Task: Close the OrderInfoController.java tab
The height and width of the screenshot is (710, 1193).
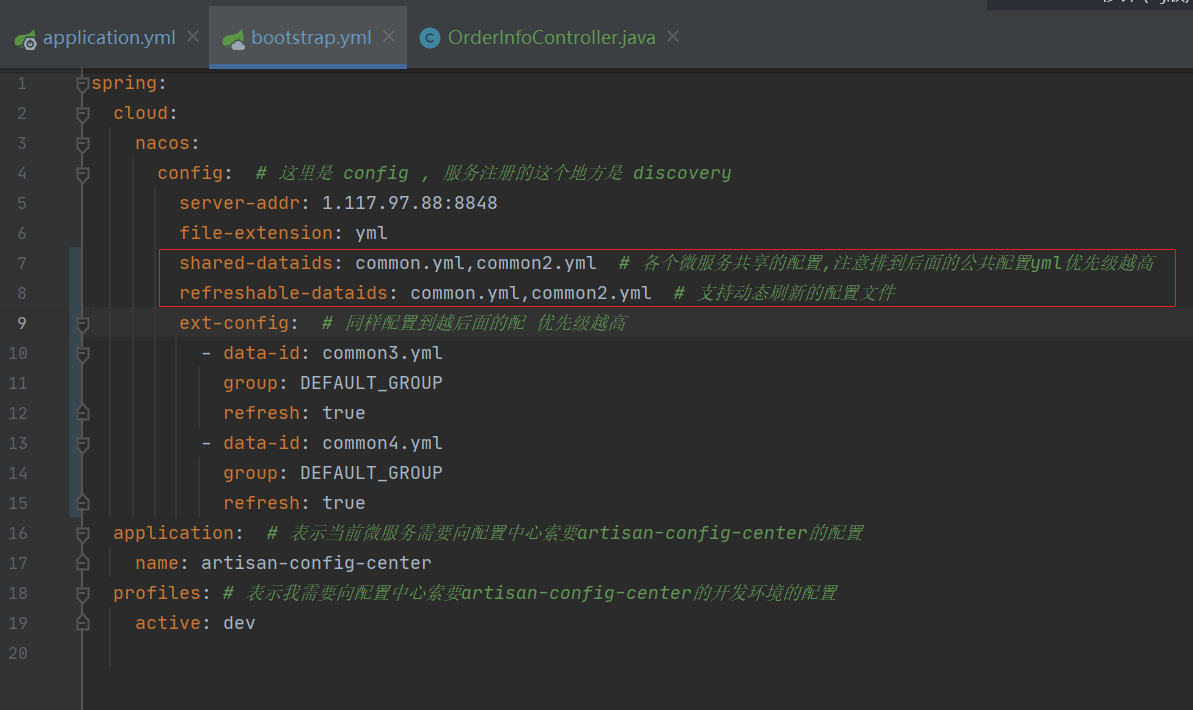Action: [673, 37]
